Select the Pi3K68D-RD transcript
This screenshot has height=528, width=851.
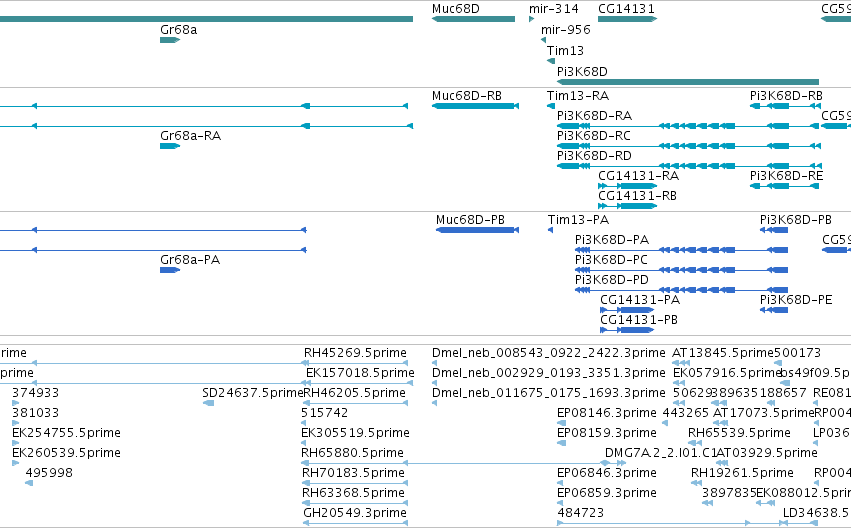tap(689, 166)
